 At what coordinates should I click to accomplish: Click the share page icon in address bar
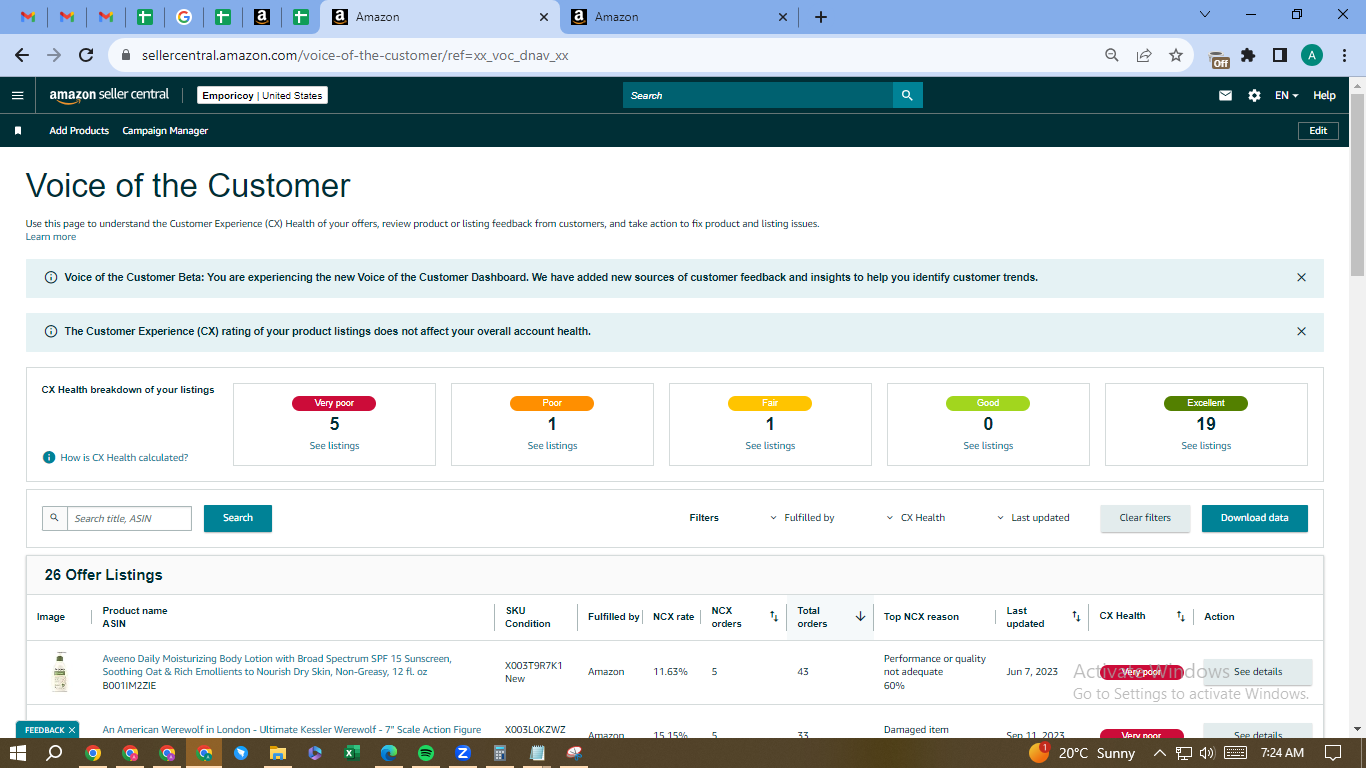click(1144, 55)
